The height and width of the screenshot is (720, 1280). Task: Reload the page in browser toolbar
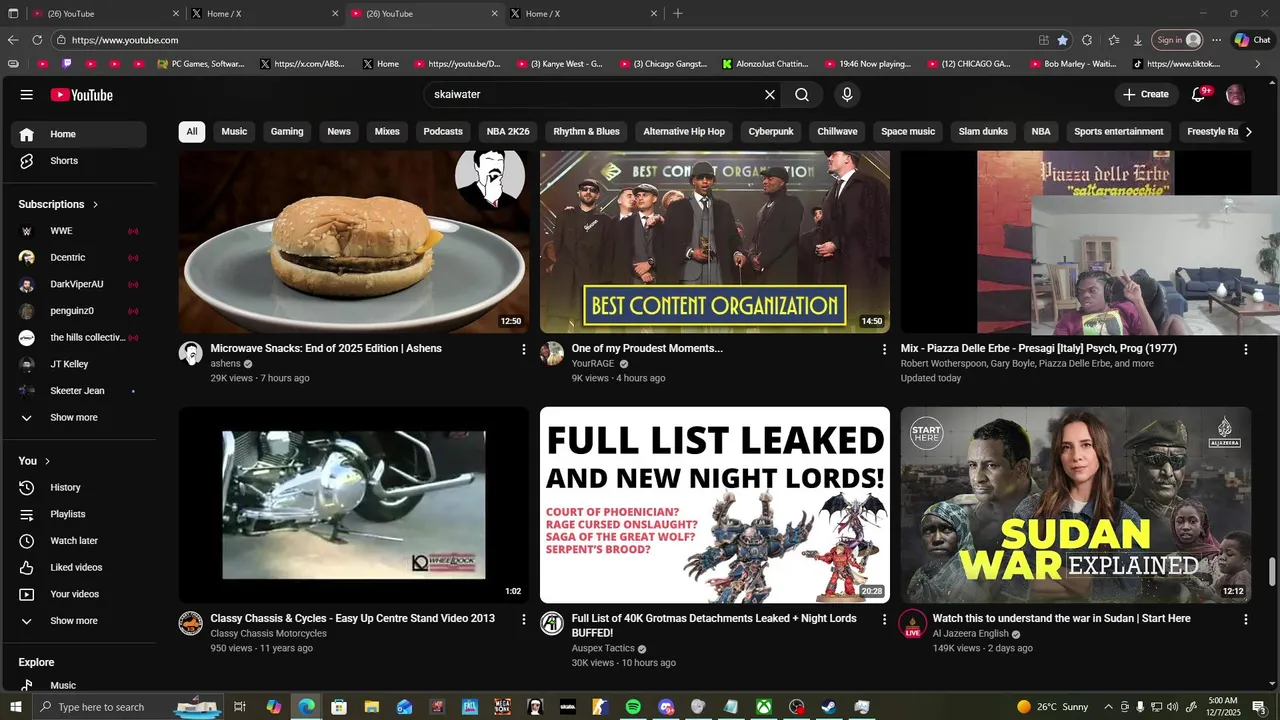coord(37,40)
